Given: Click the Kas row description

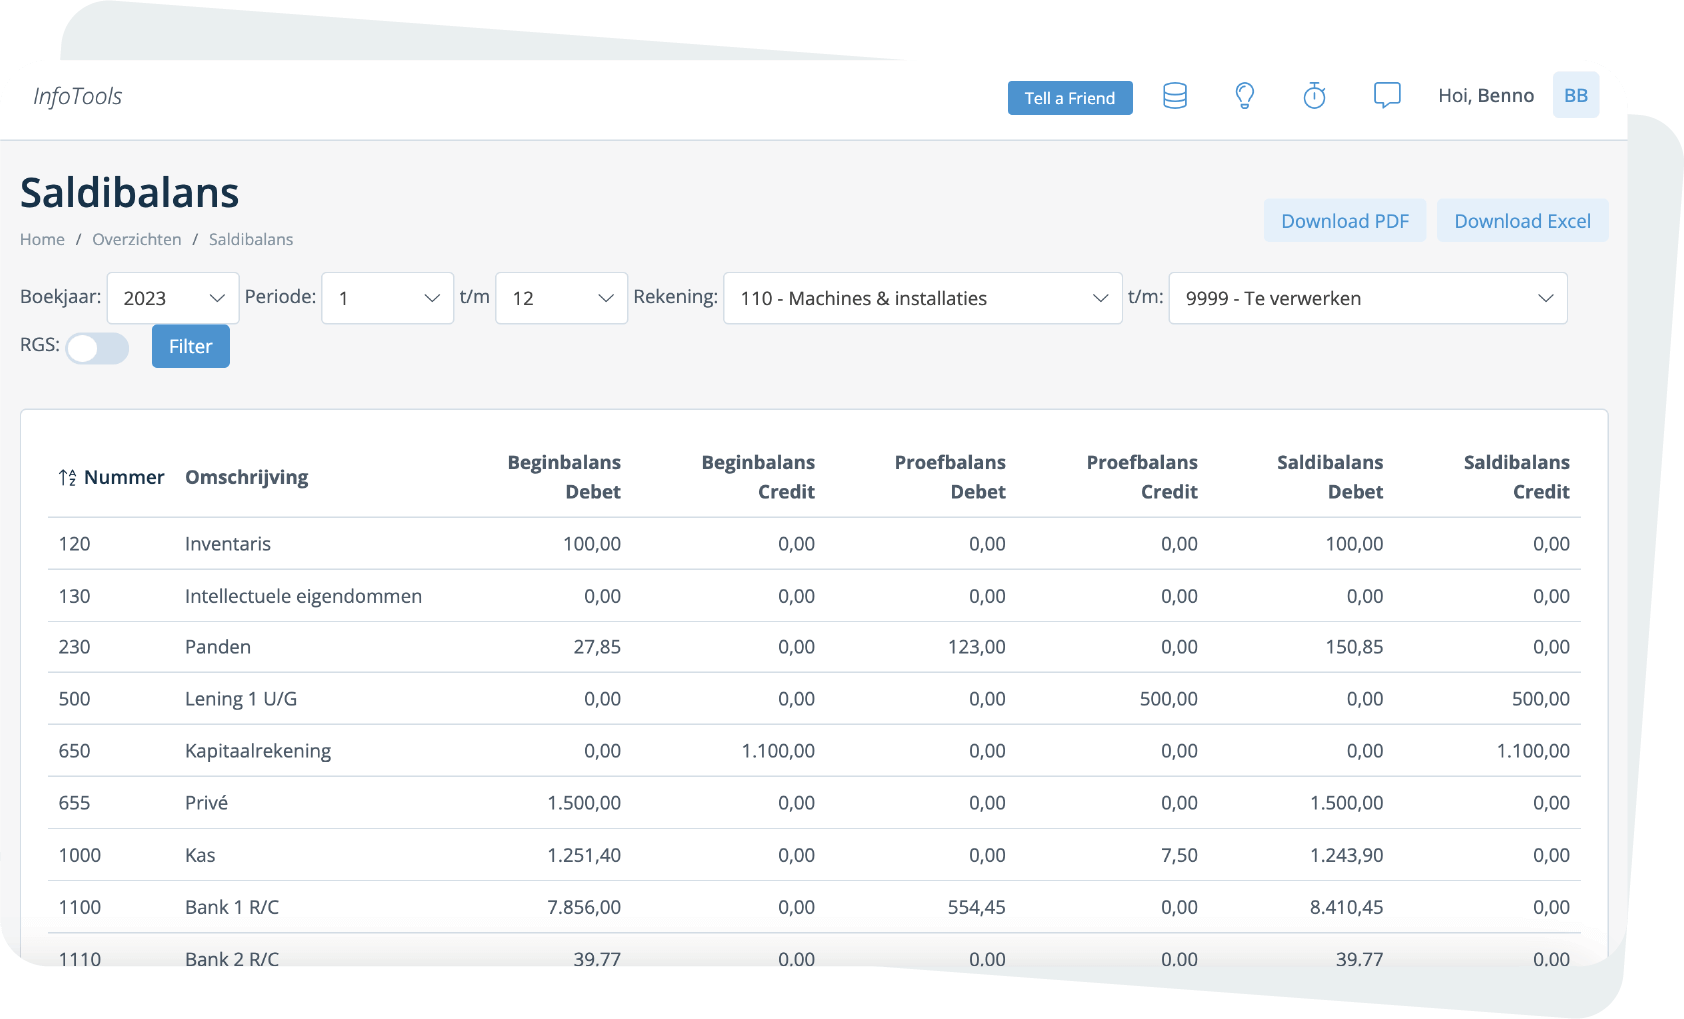Looking at the screenshot, I should click(x=200, y=855).
